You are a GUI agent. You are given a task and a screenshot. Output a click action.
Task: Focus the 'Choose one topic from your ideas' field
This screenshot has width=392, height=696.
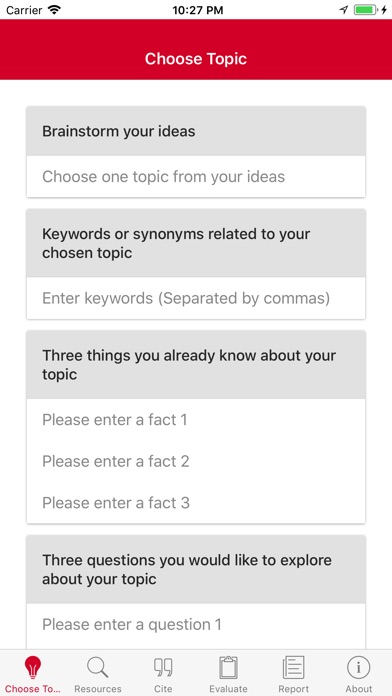(196, 177)
